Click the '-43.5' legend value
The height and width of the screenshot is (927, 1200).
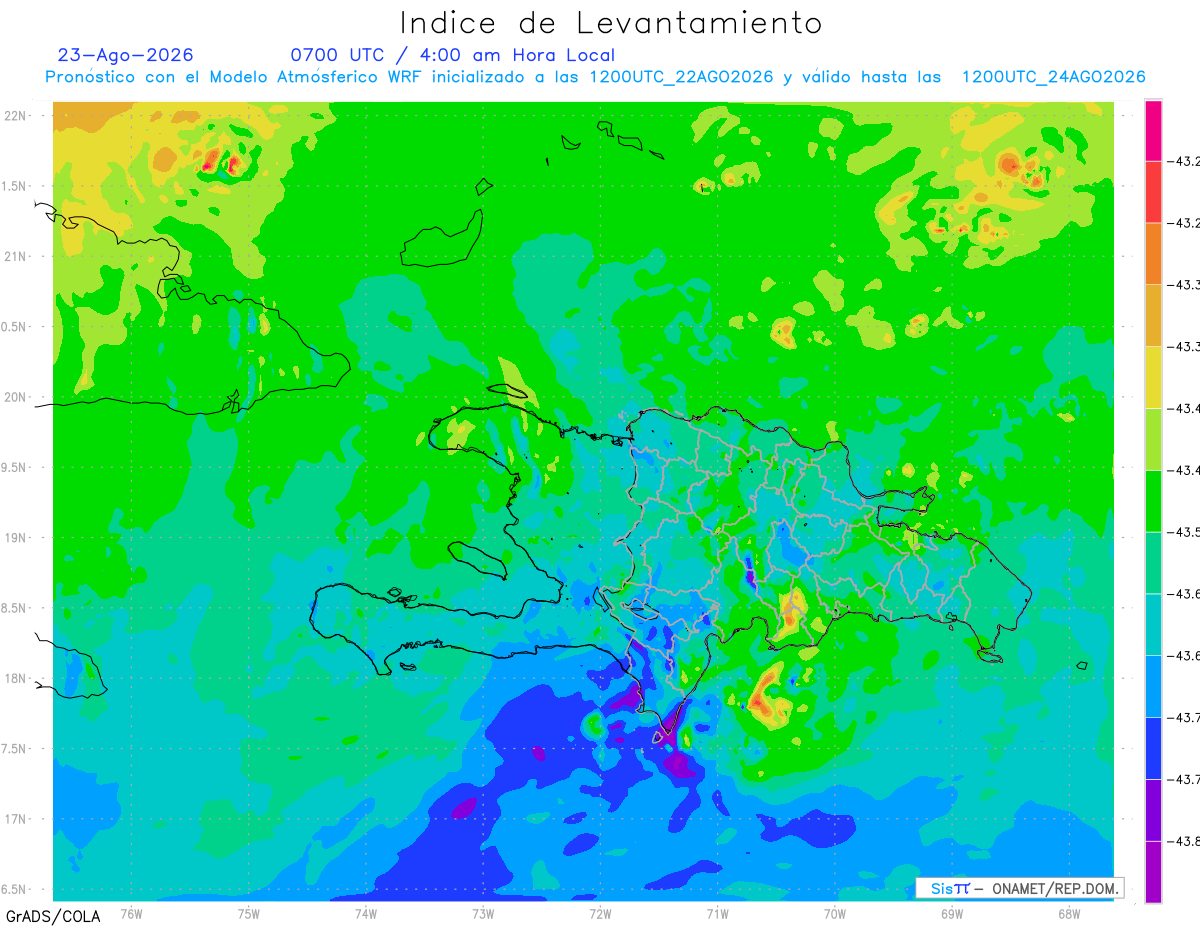pyautogui.click(x=1183, y=532)
